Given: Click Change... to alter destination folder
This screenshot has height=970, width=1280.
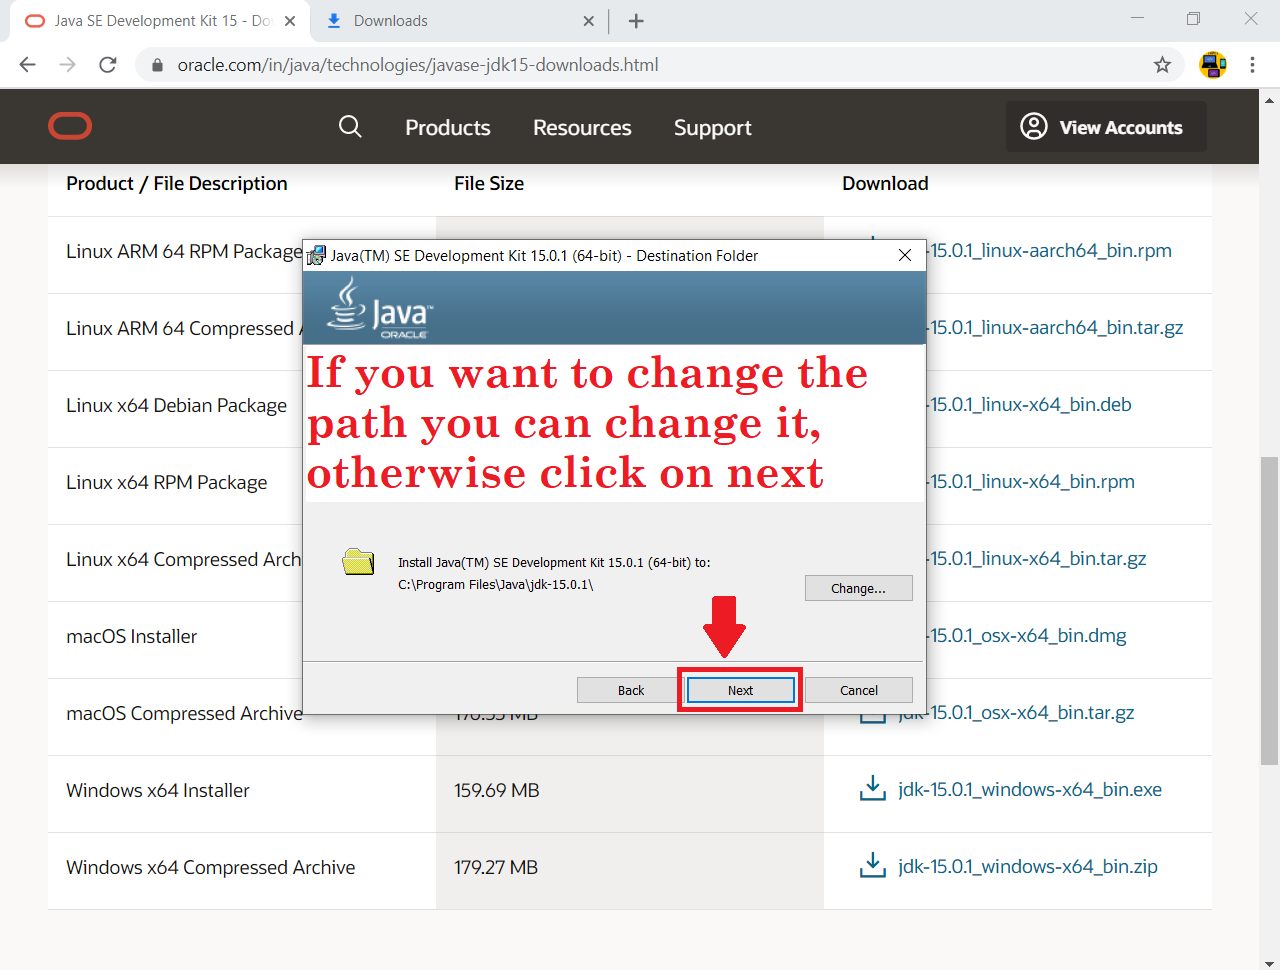Looking at the screenshot, I should pyautogui.click(x=859, y=588).
